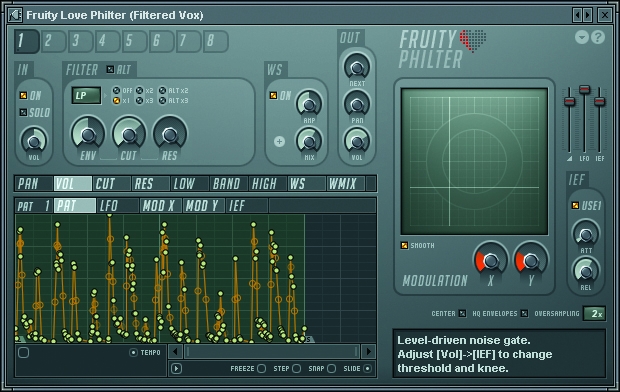Toggle the SMOOTH modulation checkbox
Screen dimensions: 620x392
(404, 245)
